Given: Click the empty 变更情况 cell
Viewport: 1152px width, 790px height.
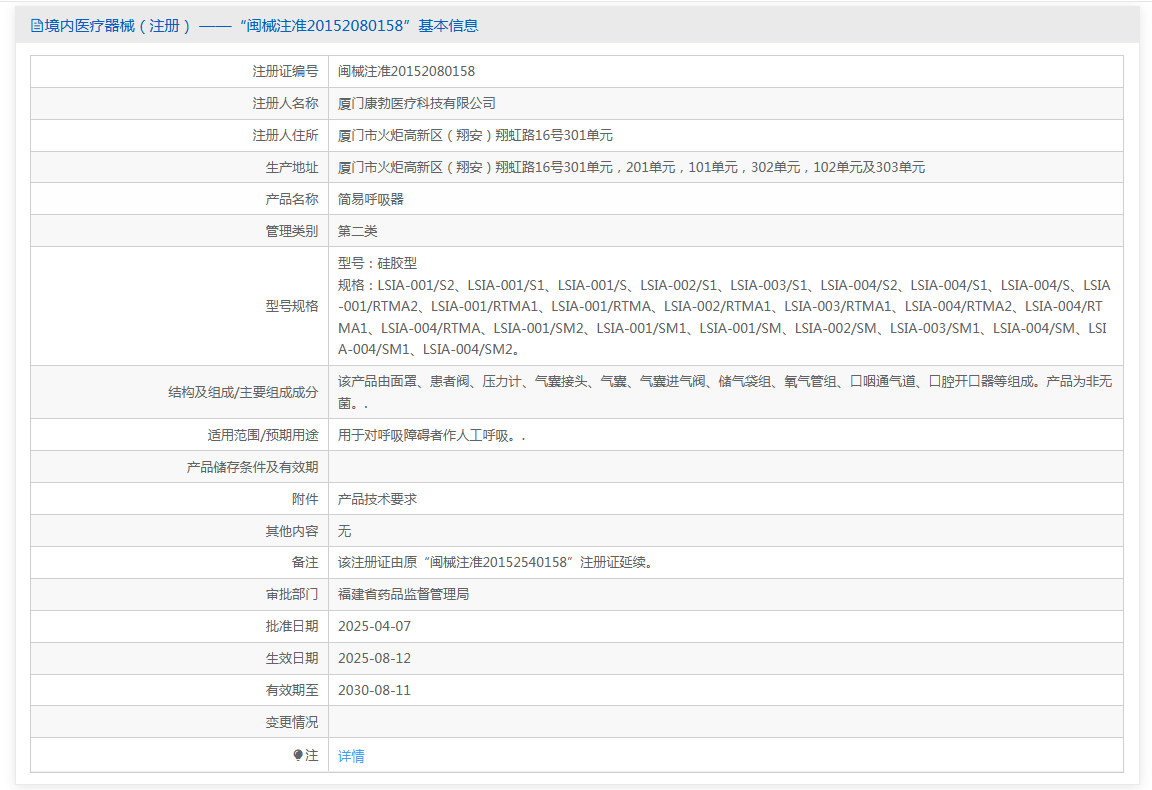Looking at the screenshot, I should 725,722.
